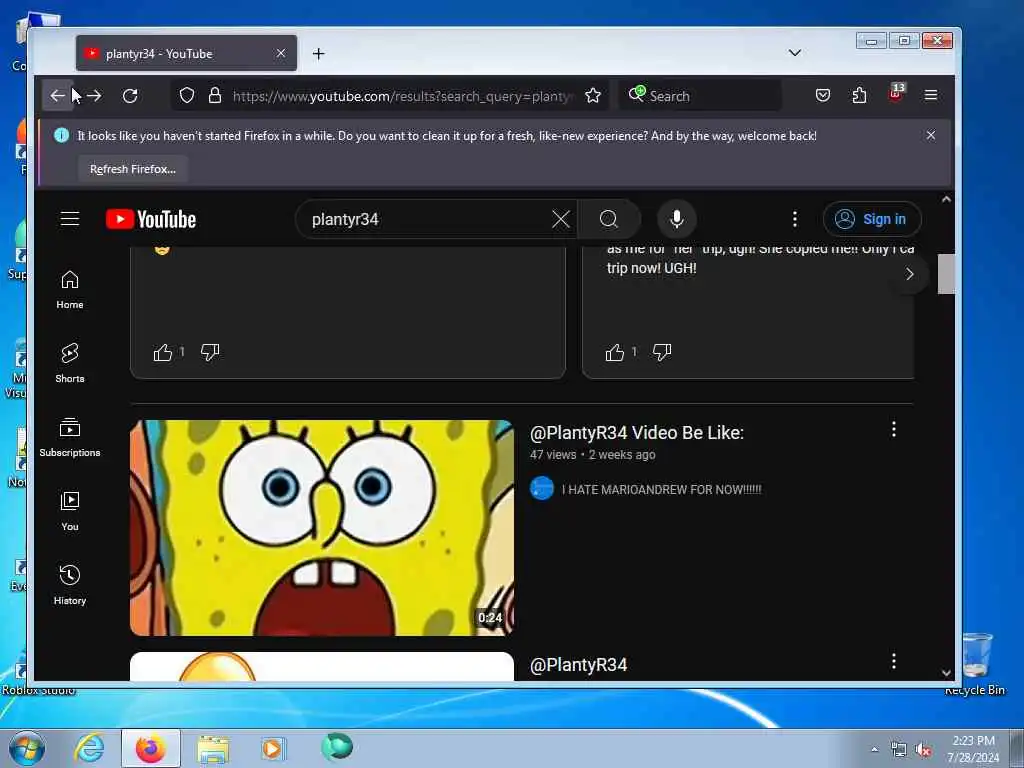
Task: Open Shorts in YouTube sidebar
Action: 70,364
